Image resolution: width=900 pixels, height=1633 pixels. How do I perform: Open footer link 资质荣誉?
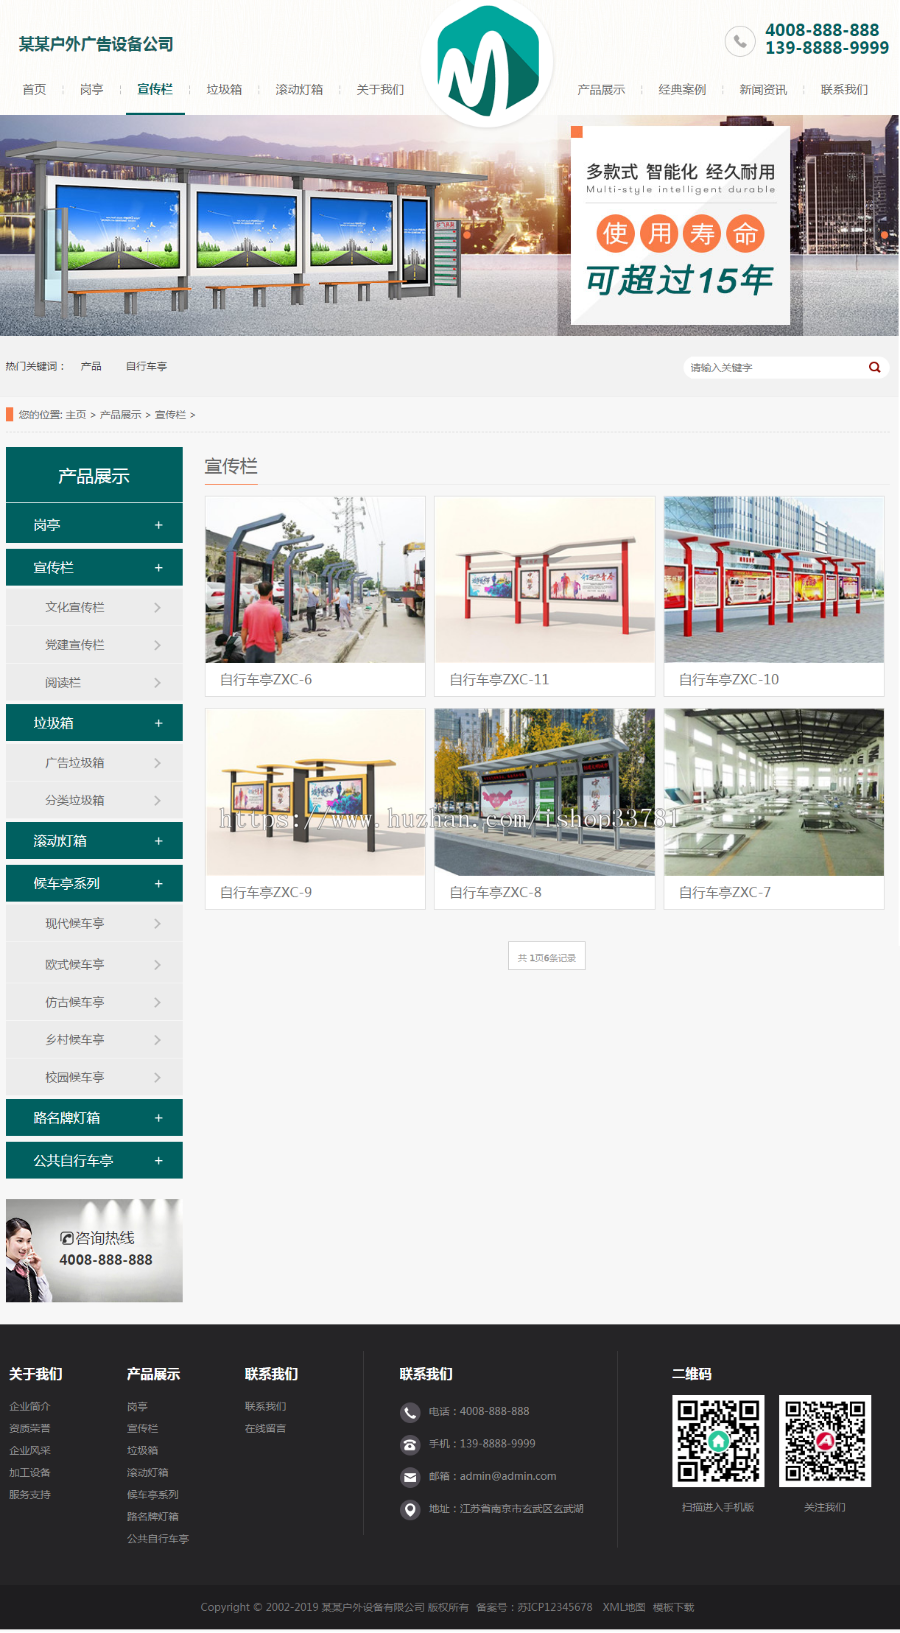pos(30,1428)
